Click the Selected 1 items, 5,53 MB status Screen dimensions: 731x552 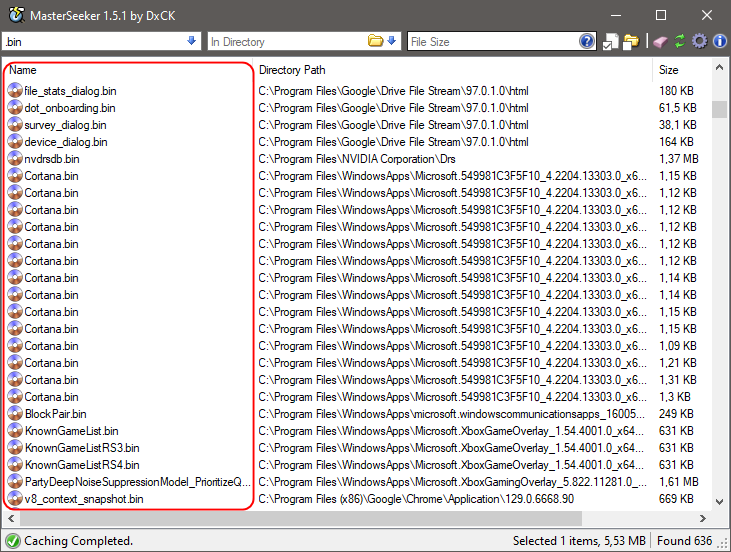[579, 541]
